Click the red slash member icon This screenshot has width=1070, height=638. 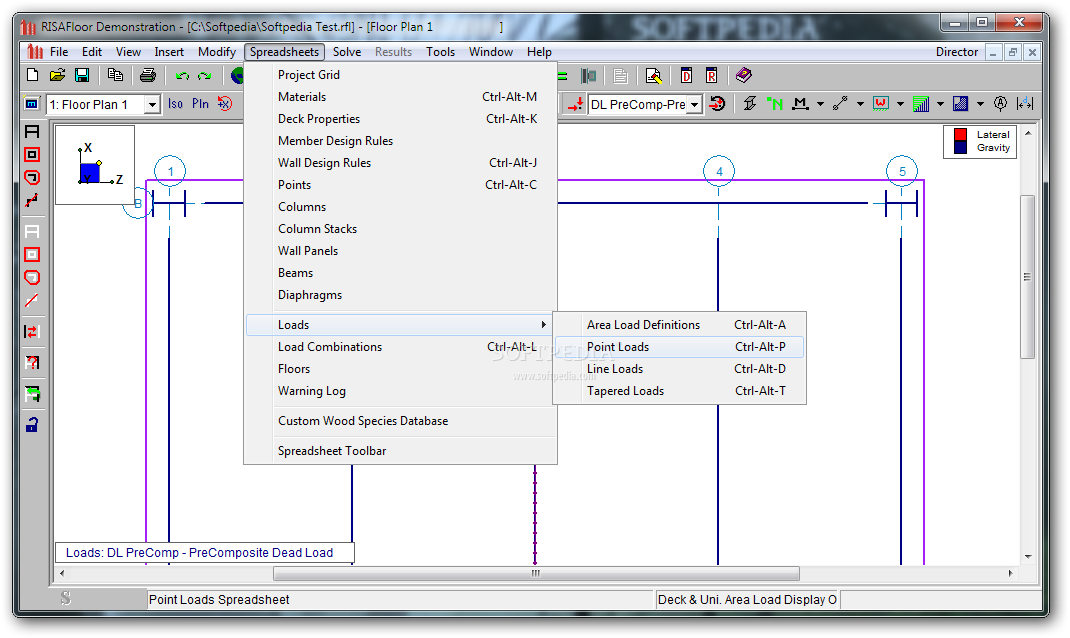32,300
